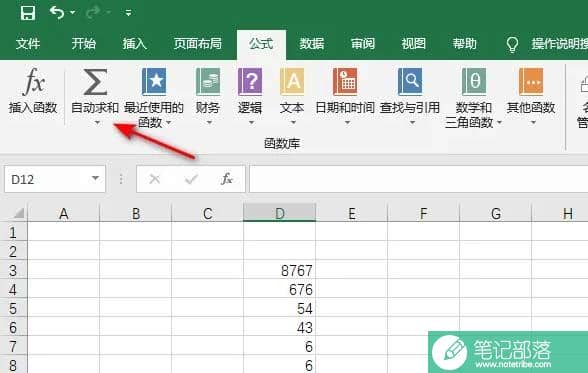Switch to the 开始 ribbon tab

click(84, 44)
